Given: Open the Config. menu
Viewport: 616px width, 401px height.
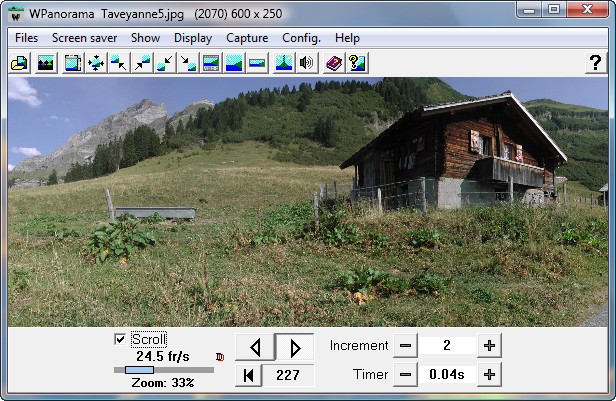Looking at the screenshot, I should [301, 38].
